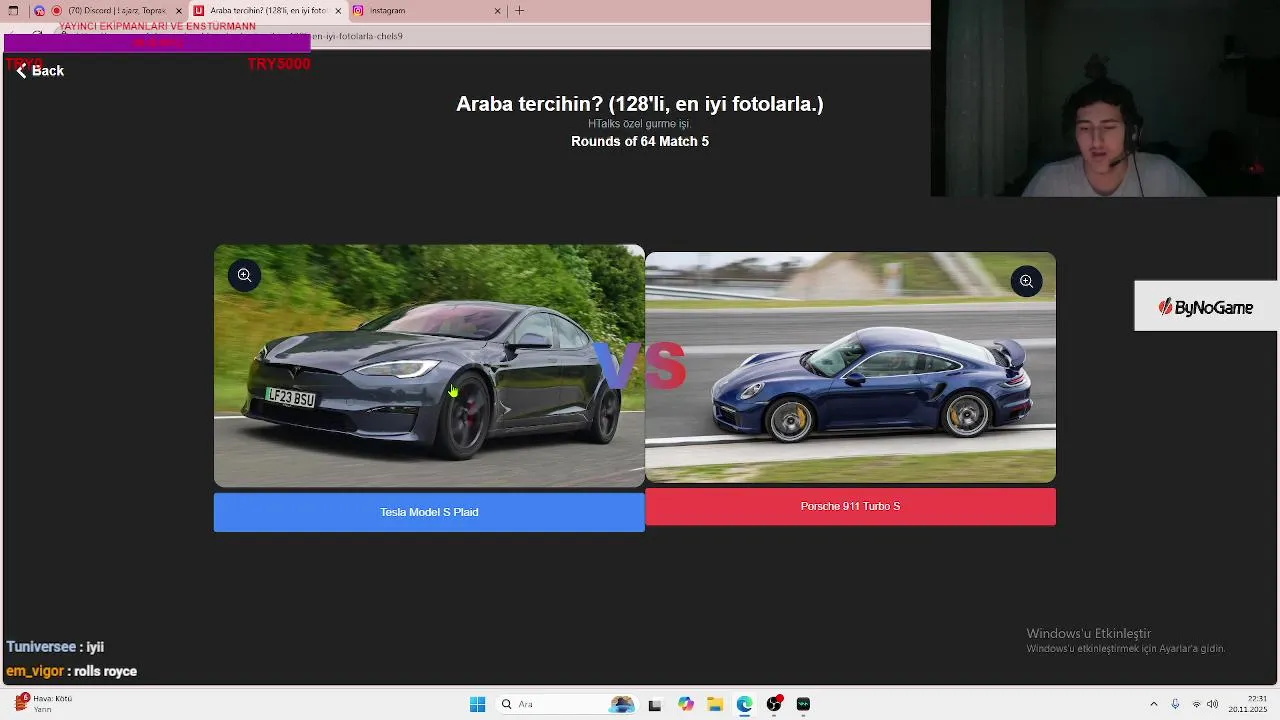This screenshot has height=720, width=1280.
Task: Vote for Tesla Model S Plaid
Action: [429, 512]
